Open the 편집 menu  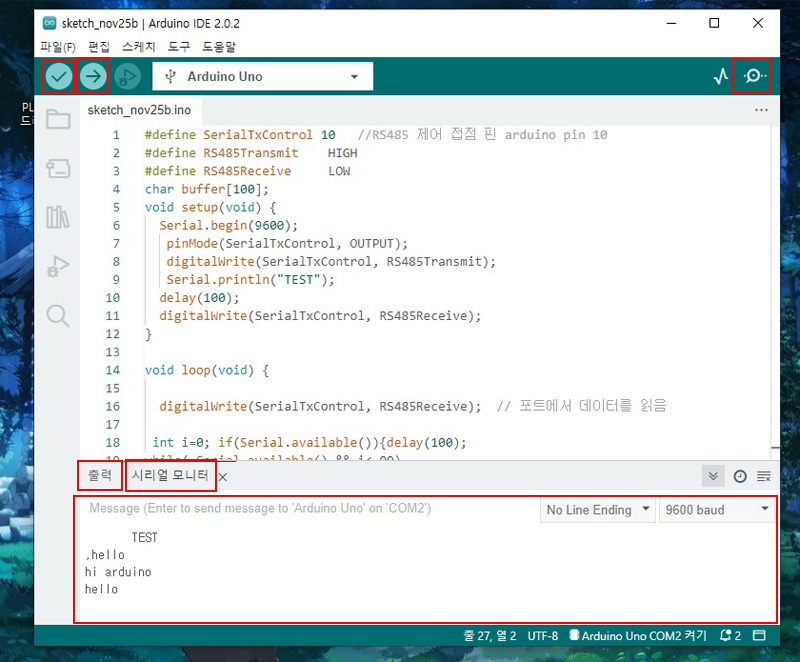(99, 47)
